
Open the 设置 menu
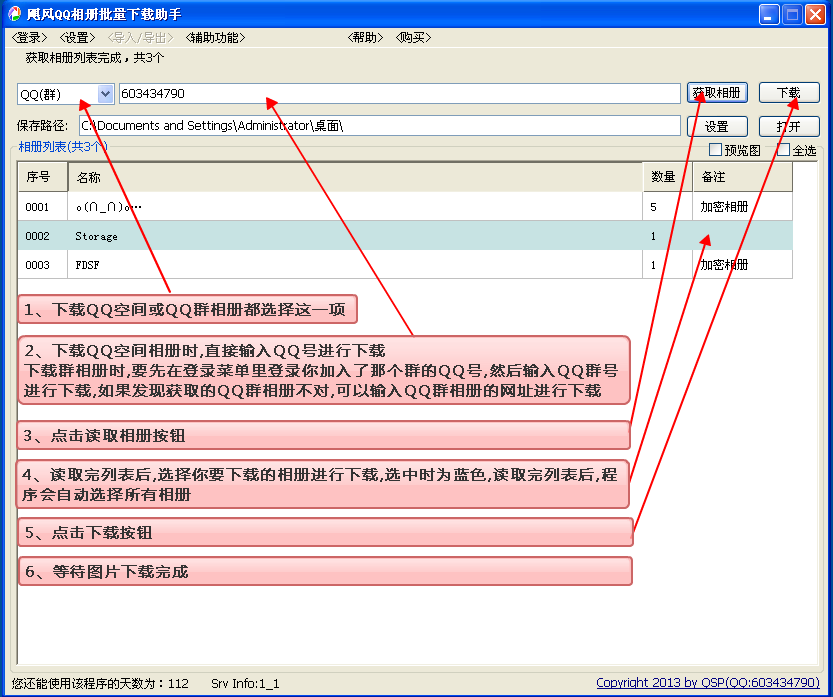(x=78, y=38)
